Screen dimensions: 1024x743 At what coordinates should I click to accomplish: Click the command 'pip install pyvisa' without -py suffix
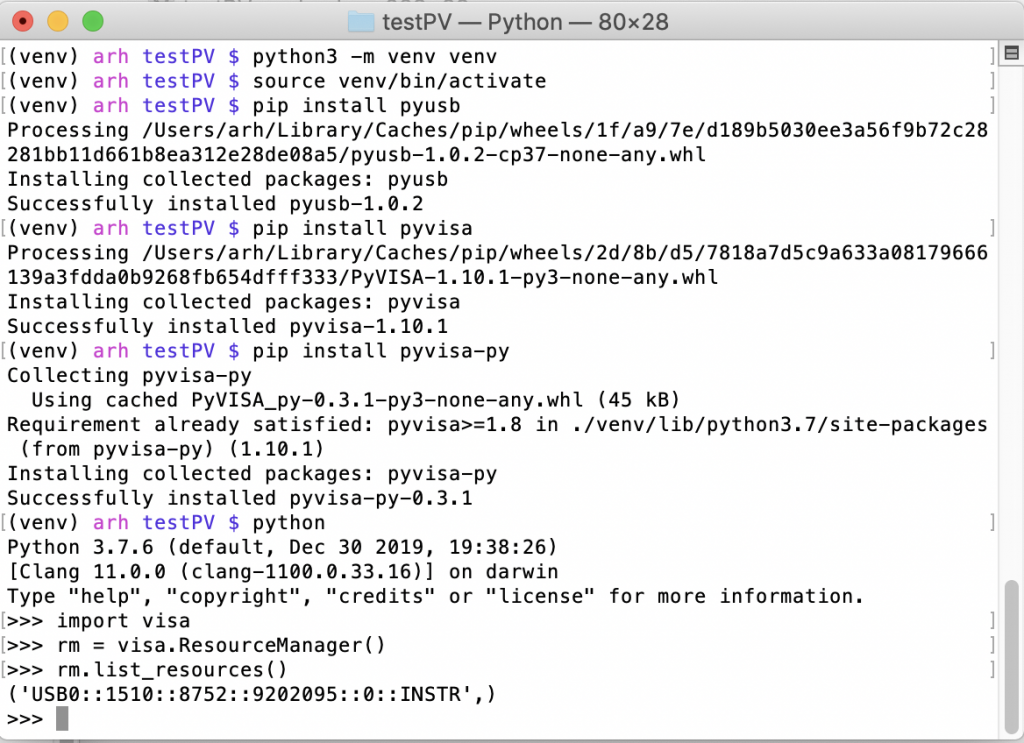click(x=362, y=229)
